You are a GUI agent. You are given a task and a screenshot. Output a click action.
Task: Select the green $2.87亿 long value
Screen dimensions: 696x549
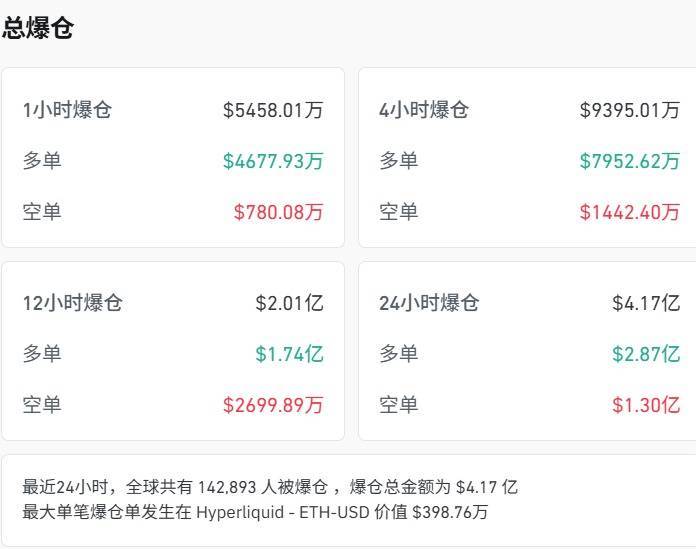point(645,354)
